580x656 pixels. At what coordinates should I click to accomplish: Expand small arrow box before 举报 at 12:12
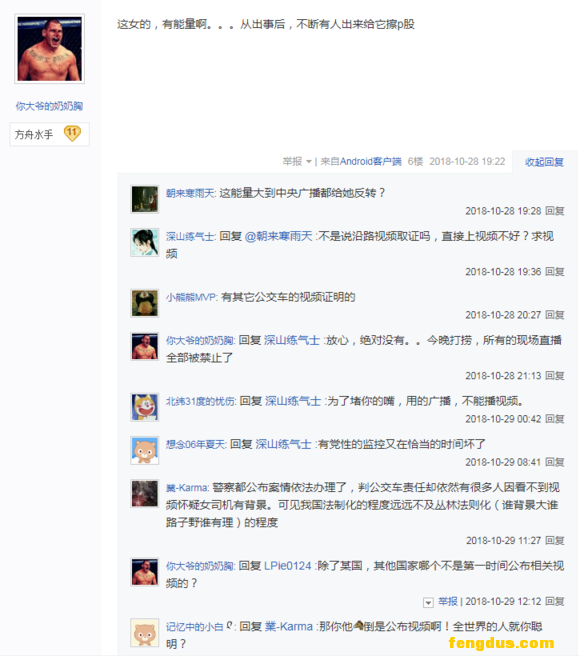[428, 602]
